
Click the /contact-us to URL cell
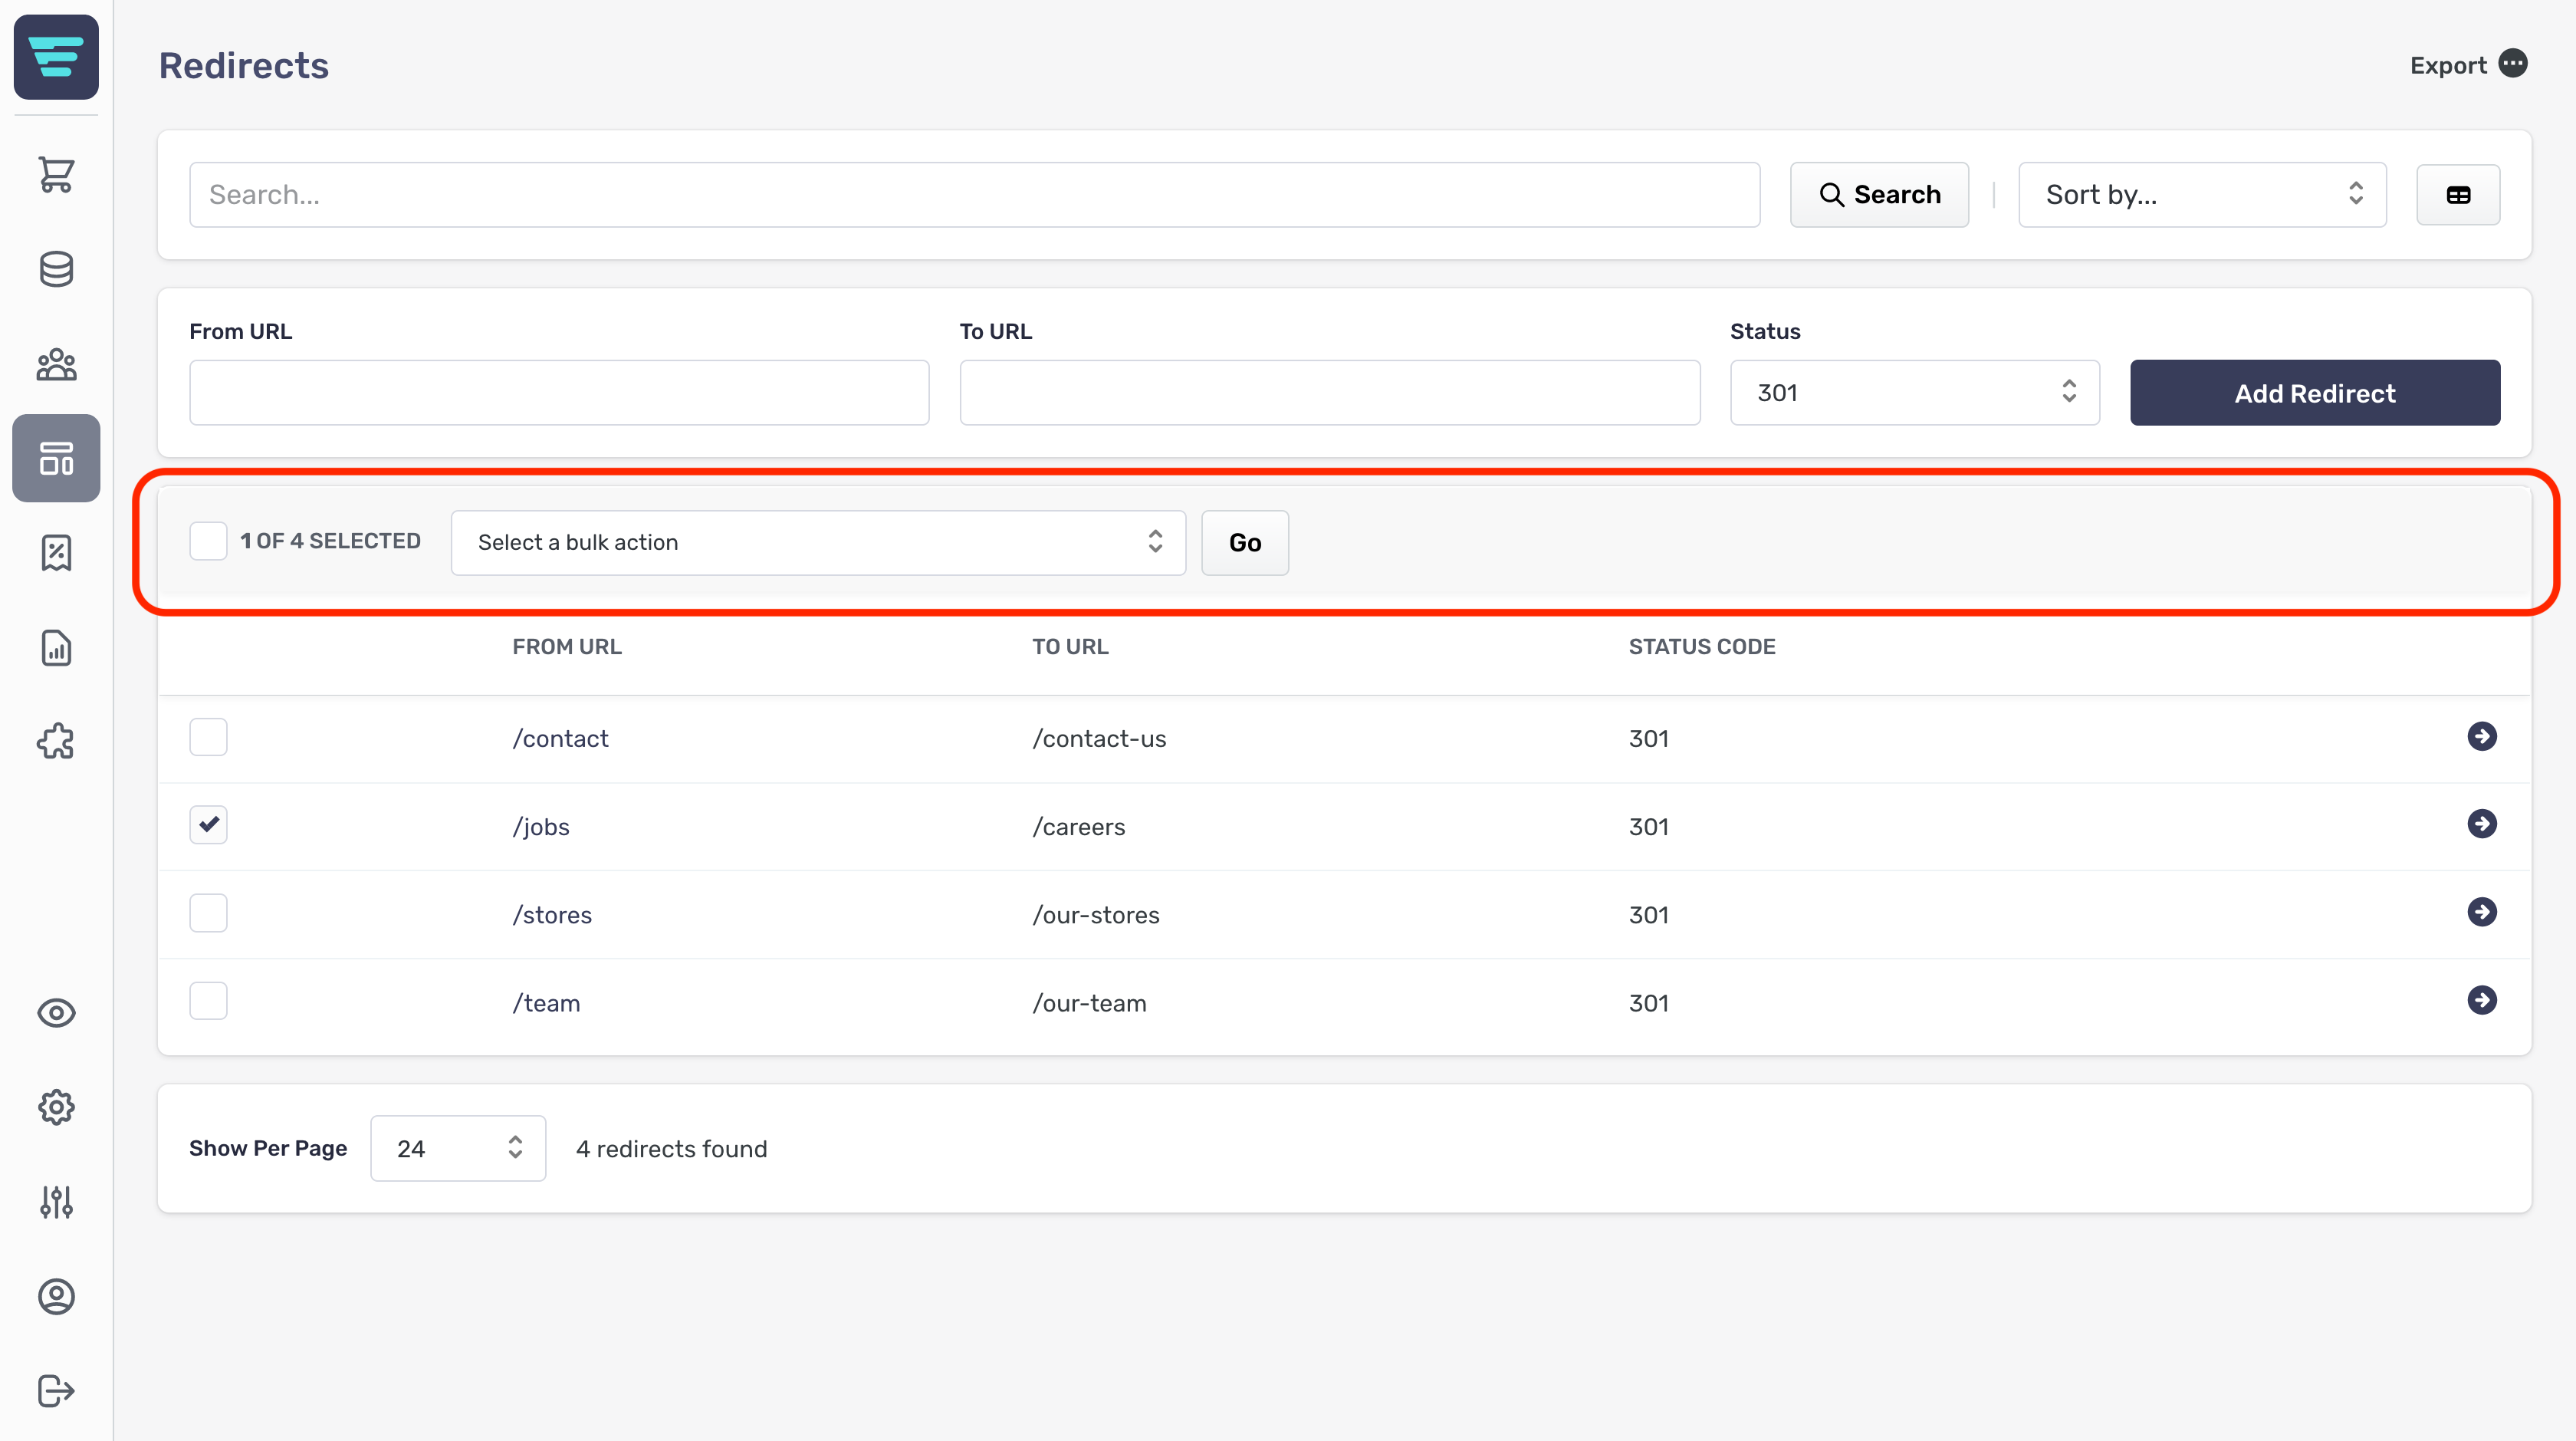click(x=1099, y=739)
